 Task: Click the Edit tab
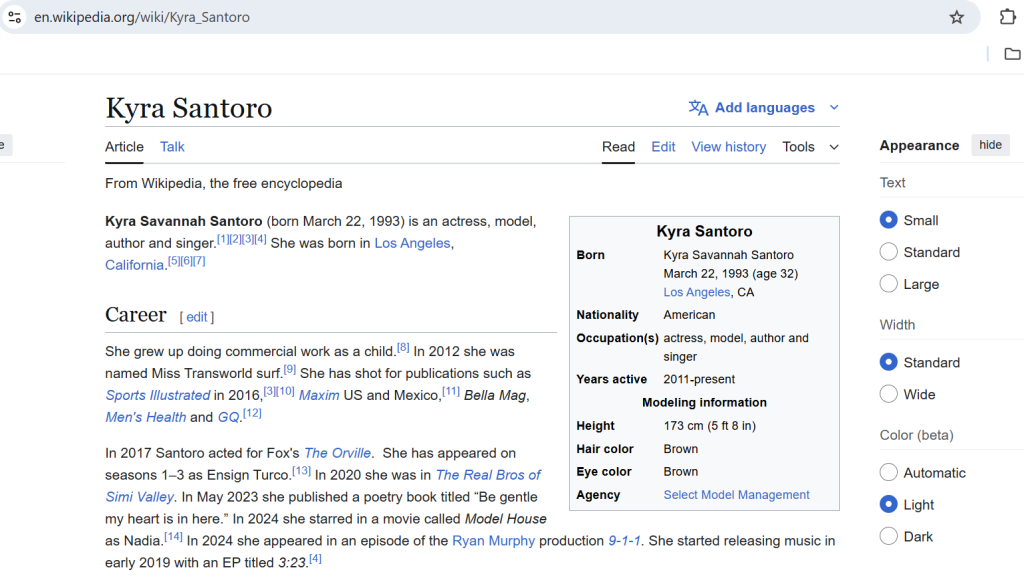[663, 147]
